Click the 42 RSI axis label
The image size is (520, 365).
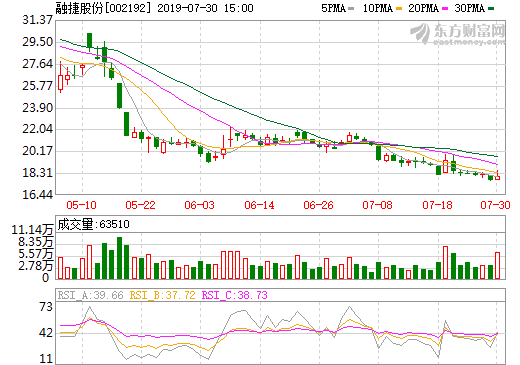click(x=46, y=333)
